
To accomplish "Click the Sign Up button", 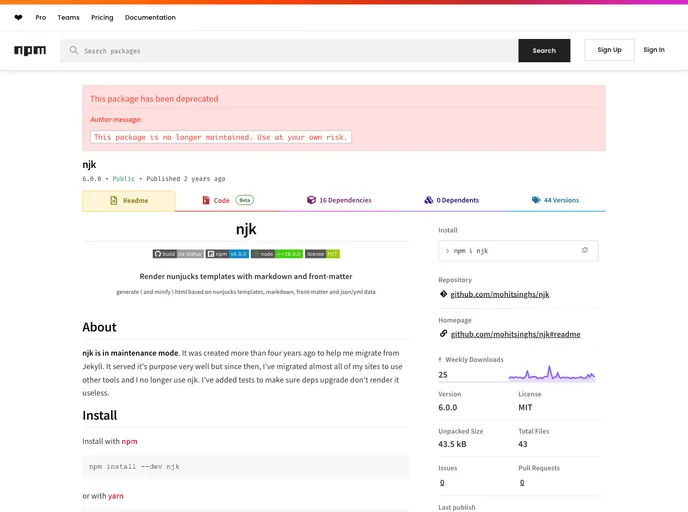I will pos(609,50).
